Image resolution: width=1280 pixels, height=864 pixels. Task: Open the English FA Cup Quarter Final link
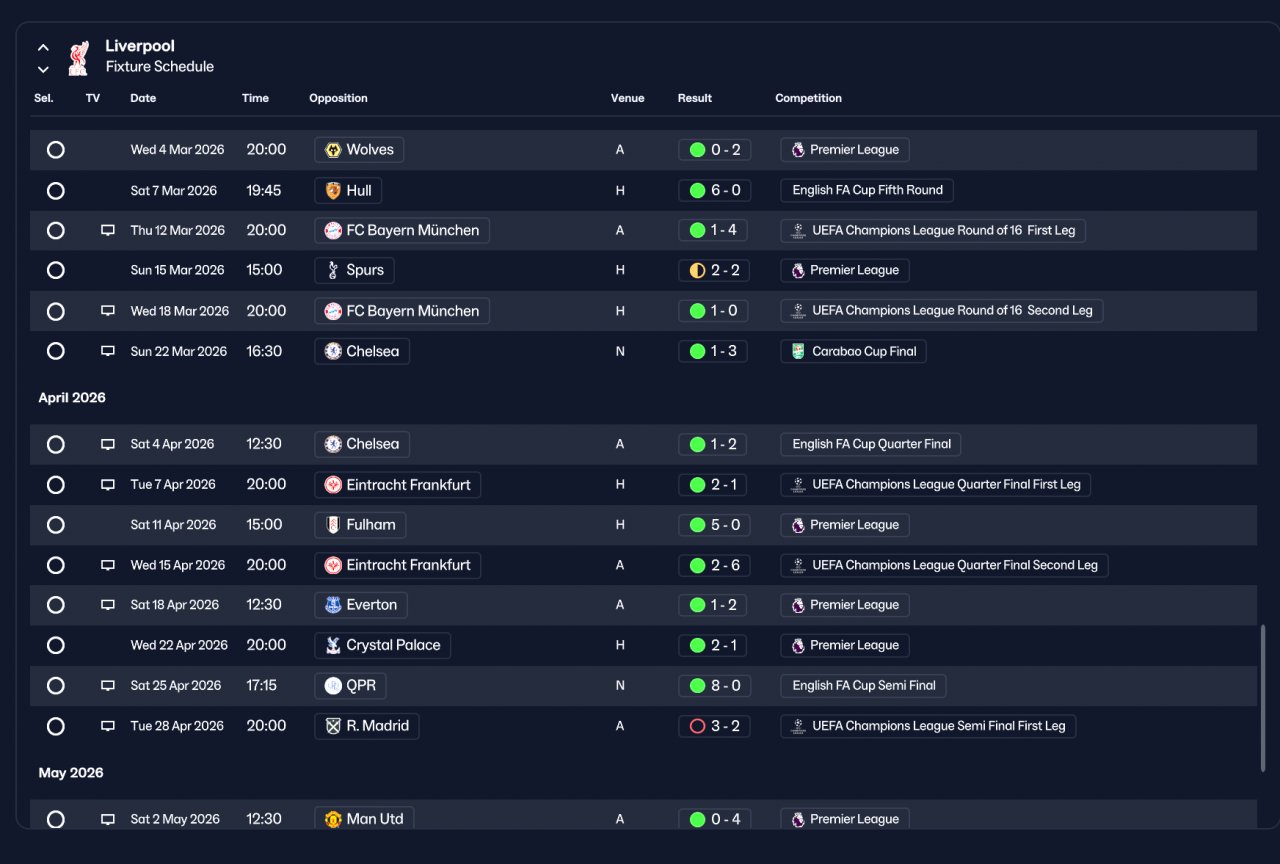pyautogui.click(x=871, y=444)
